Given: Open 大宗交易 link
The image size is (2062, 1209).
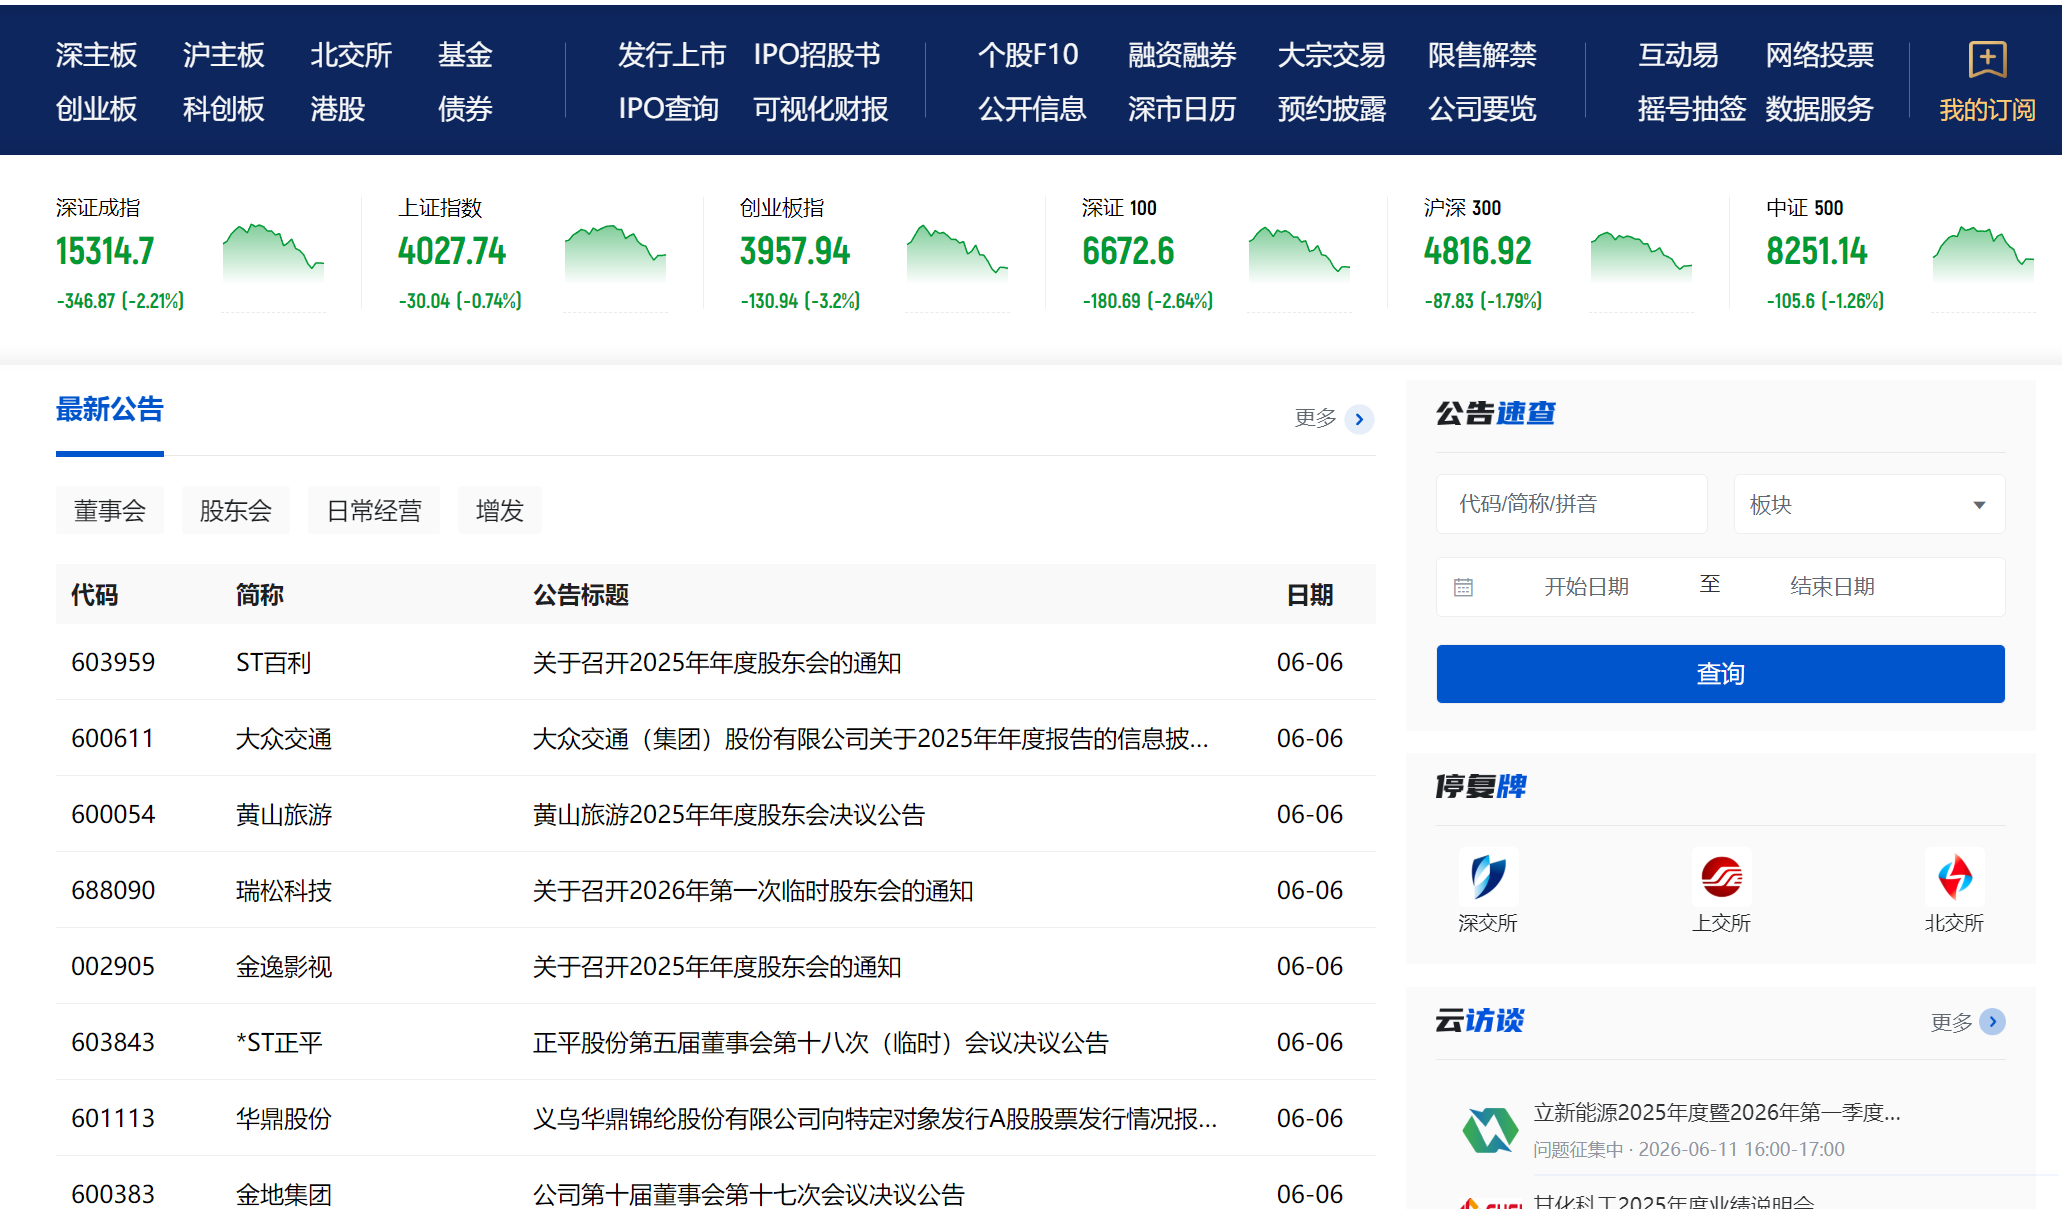Looking at the screenshot, I should 1332,55.
